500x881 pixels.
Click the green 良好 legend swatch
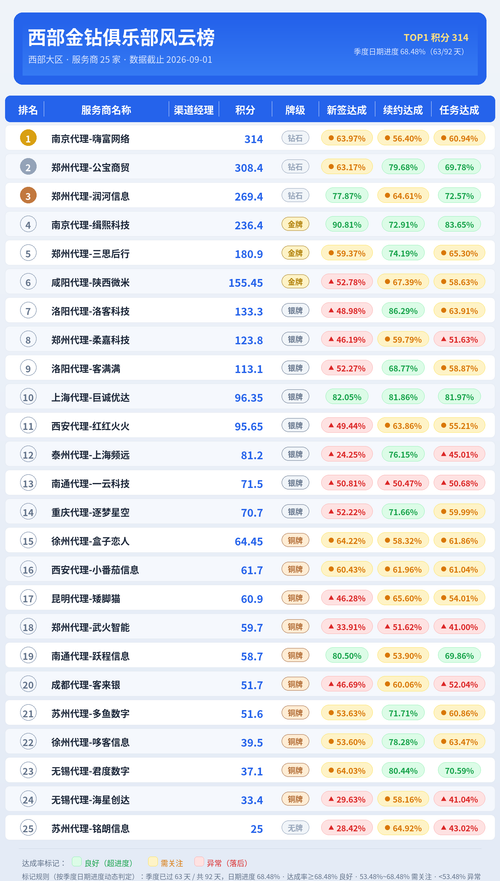click(x=76, y=862)
